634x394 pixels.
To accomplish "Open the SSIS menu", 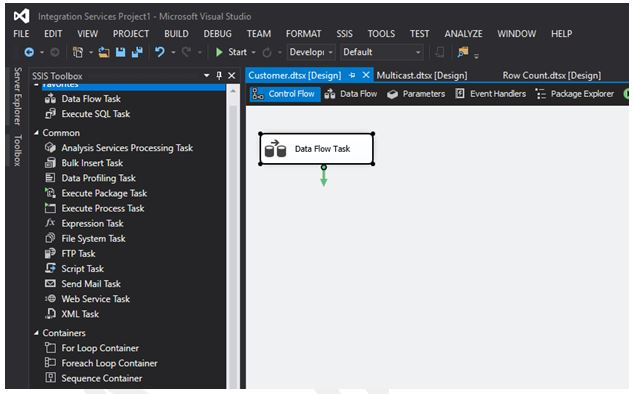I will click(344, 34).
